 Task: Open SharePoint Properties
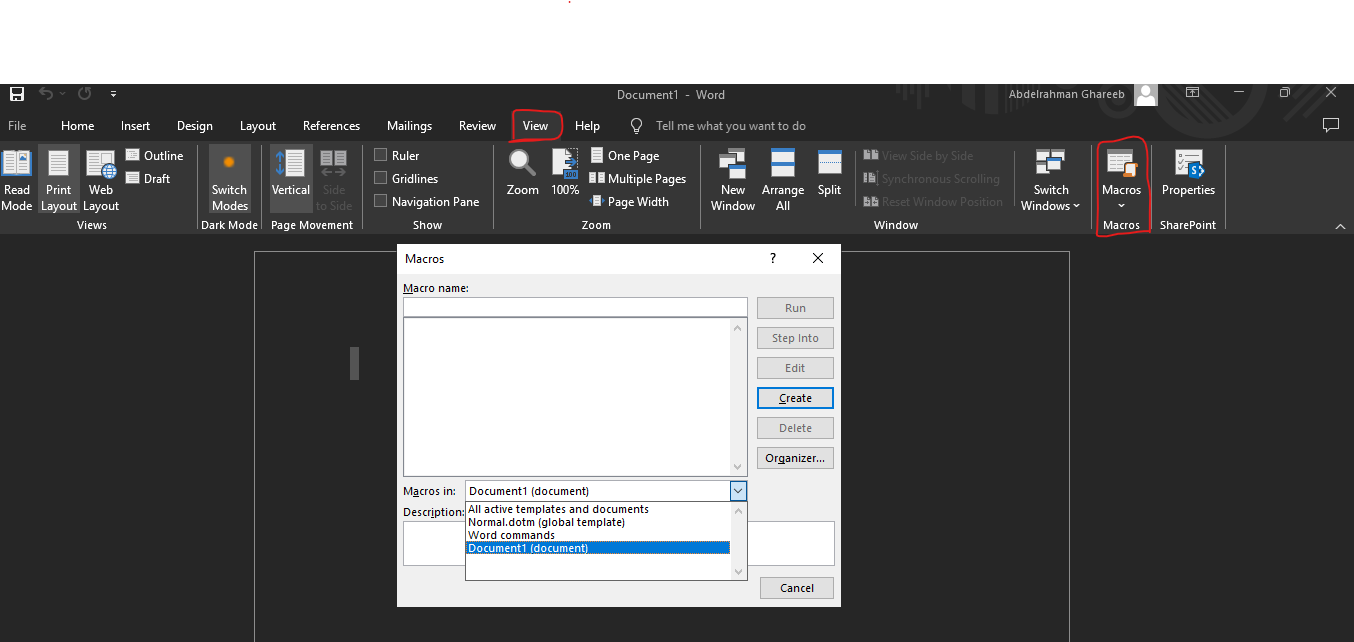[x=1188, y=164]
